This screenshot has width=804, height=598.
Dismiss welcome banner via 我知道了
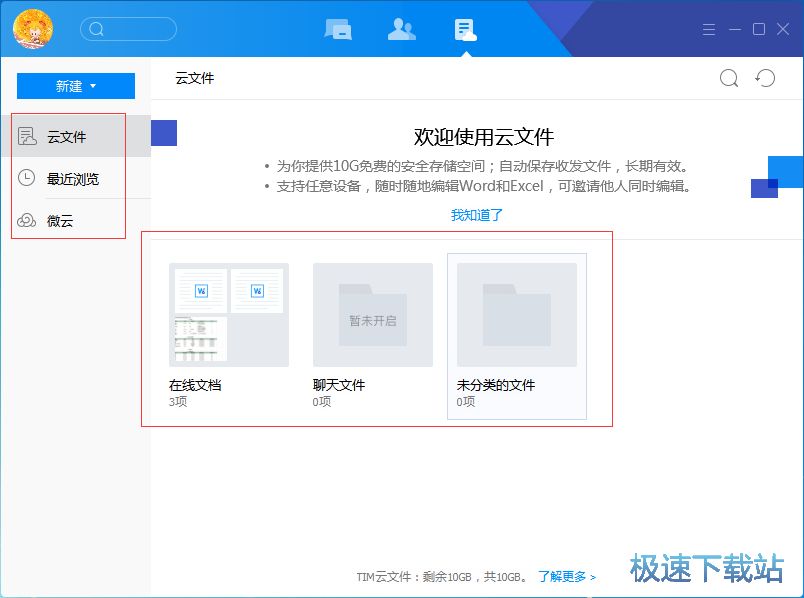[476, 215]
